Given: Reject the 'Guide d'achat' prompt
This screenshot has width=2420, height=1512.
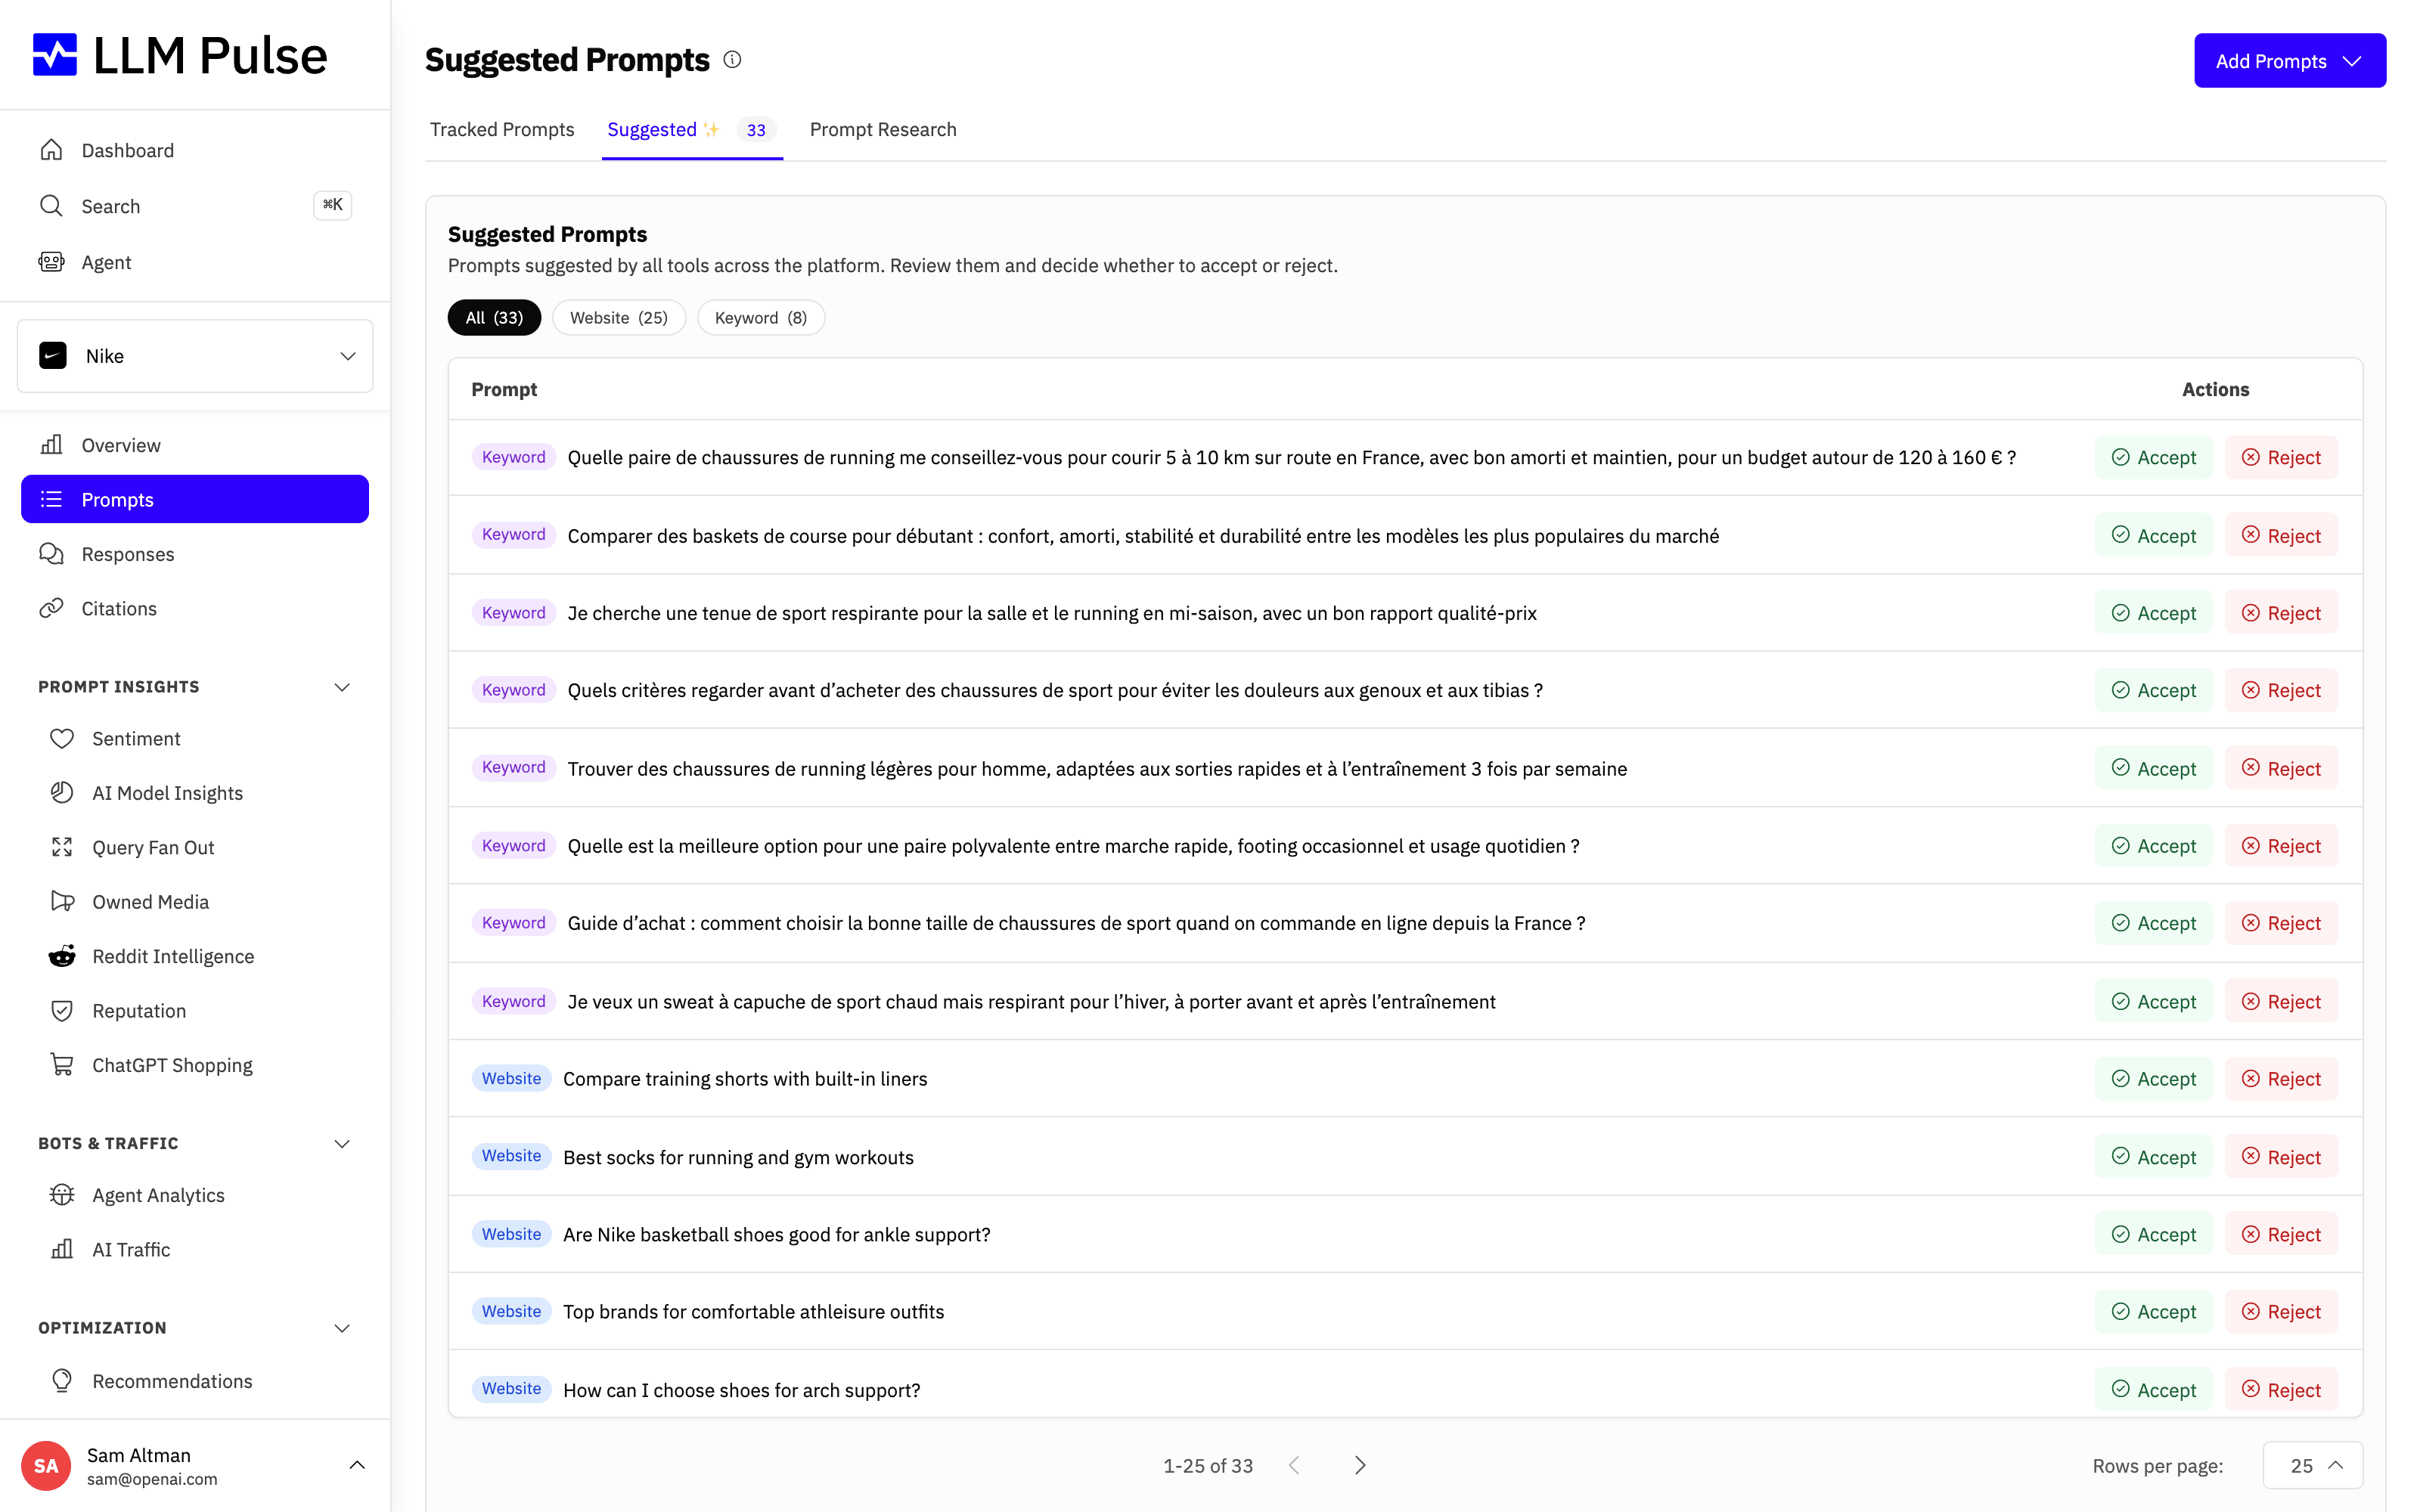Looking at the screenshot, I should (2281, 923).
